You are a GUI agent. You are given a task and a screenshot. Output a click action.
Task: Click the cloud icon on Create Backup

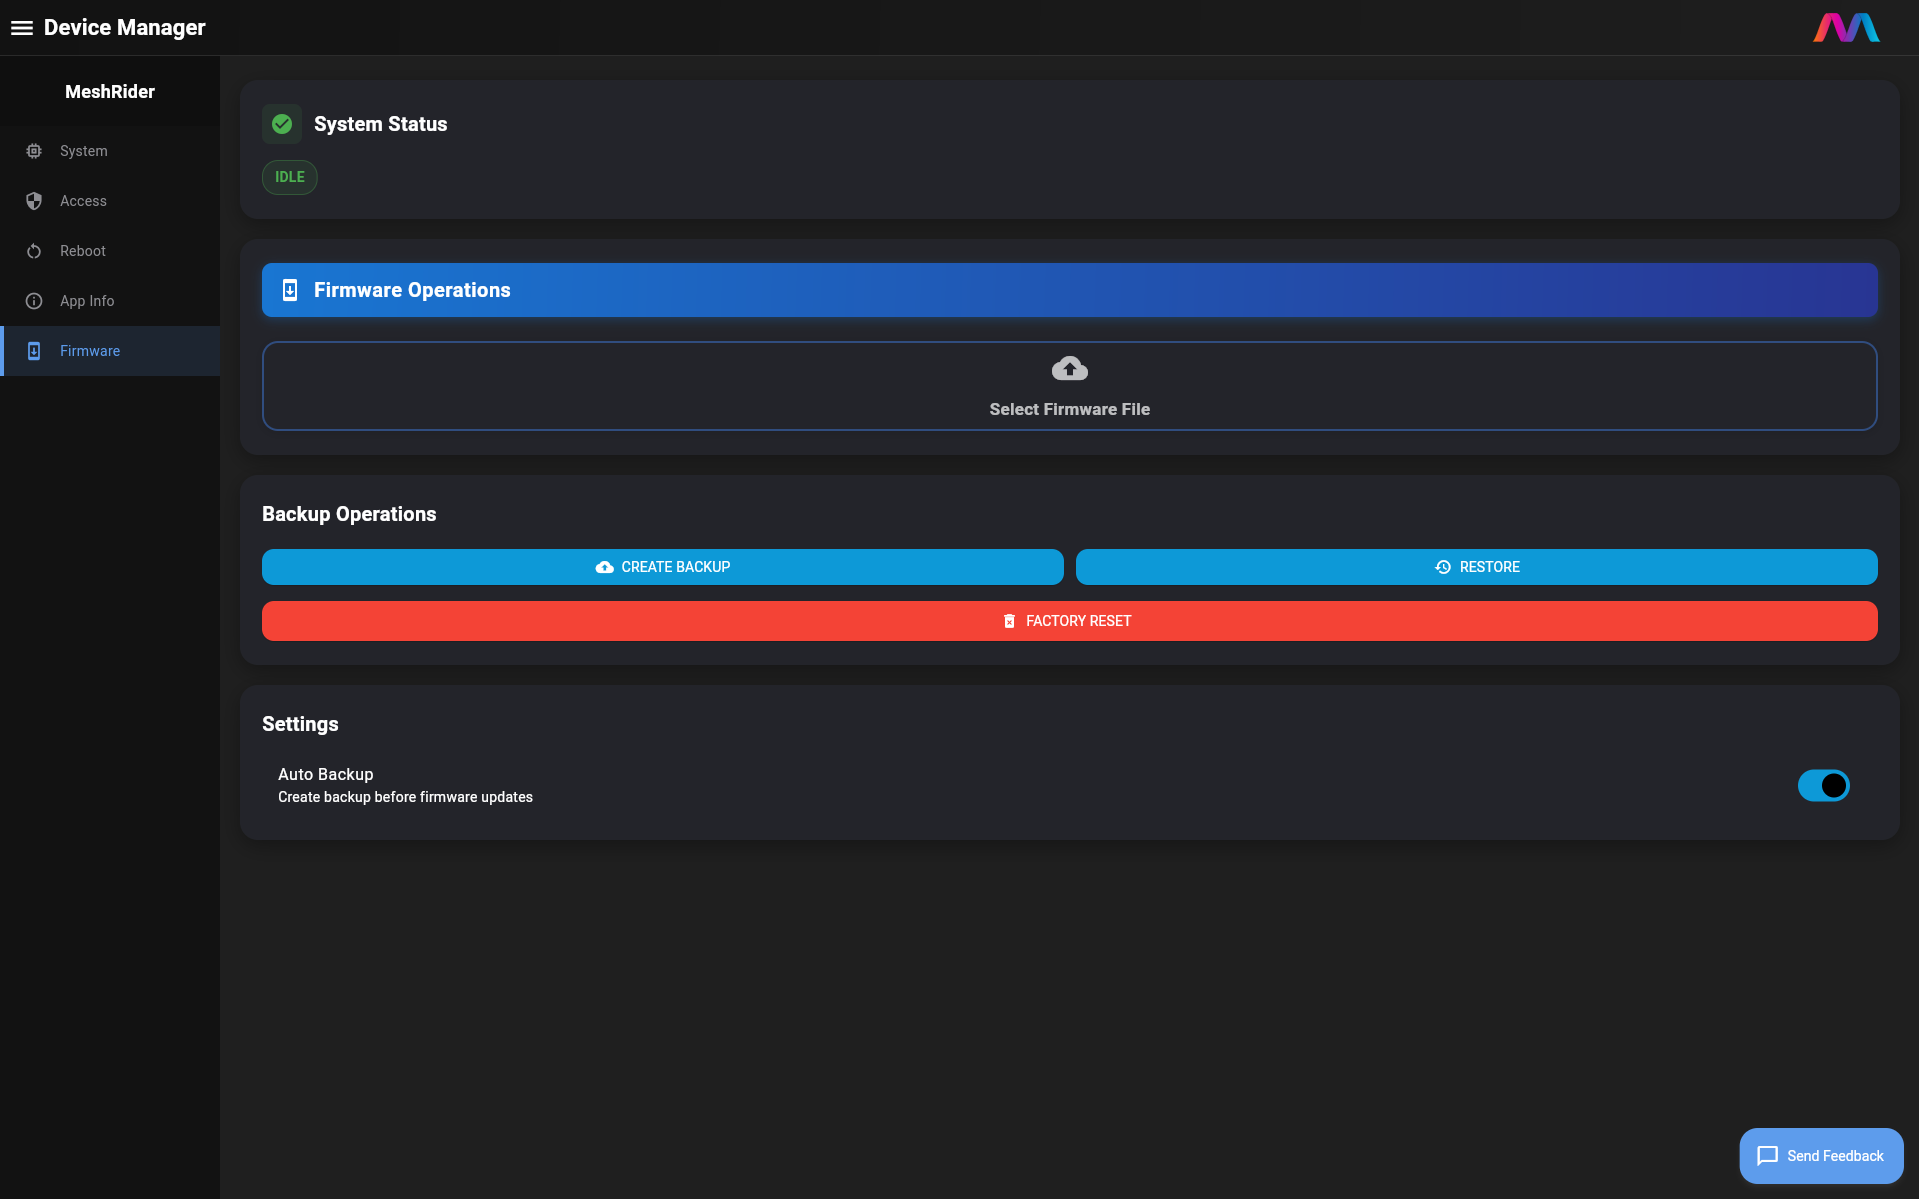click(x=604, y=567)
